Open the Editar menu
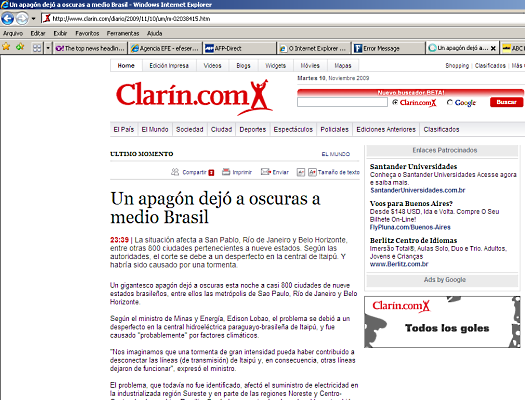Viewport: 525px width, 400px height. click(x=38, y=33)
